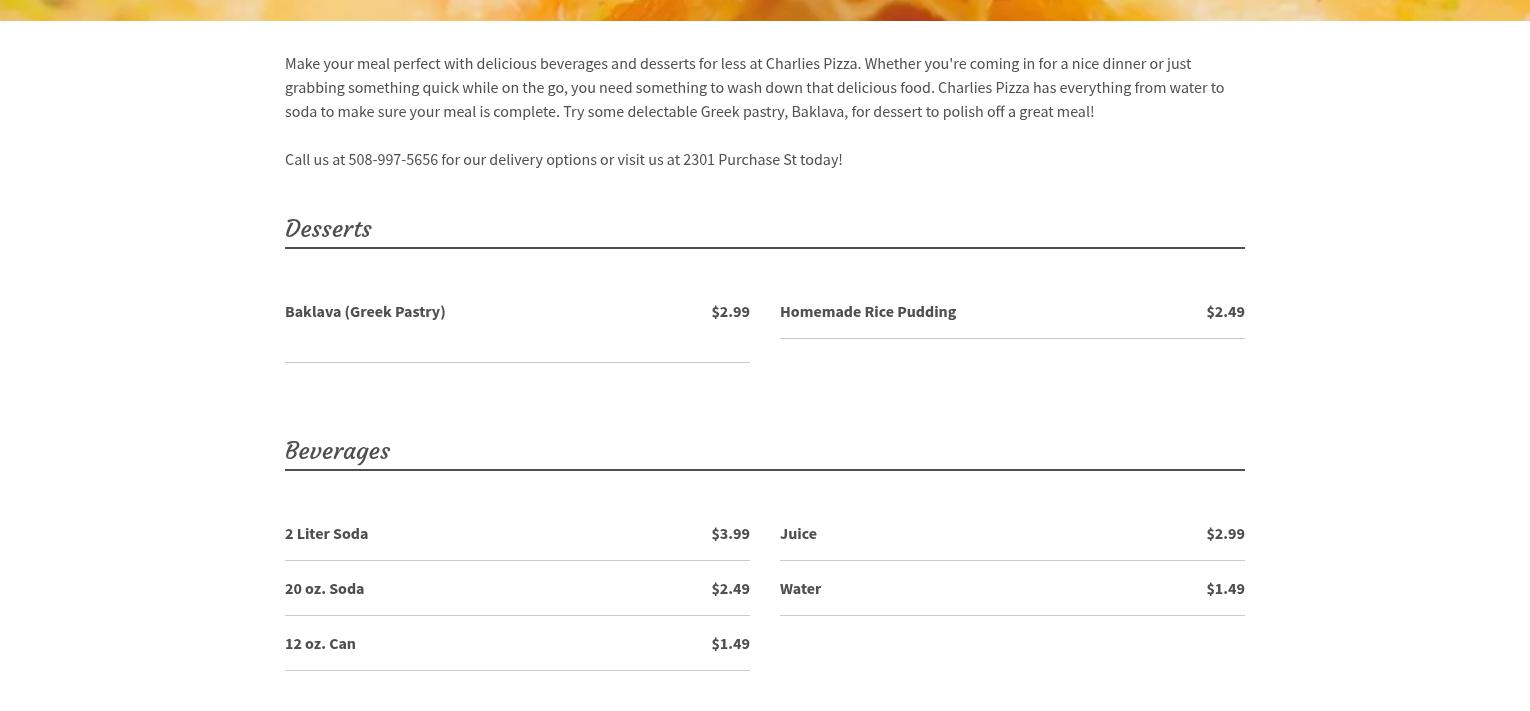The height and width of the screenshot is (711, 1530).
Task: Click the pizza banner image at top
Action: [x=765, y=9]
